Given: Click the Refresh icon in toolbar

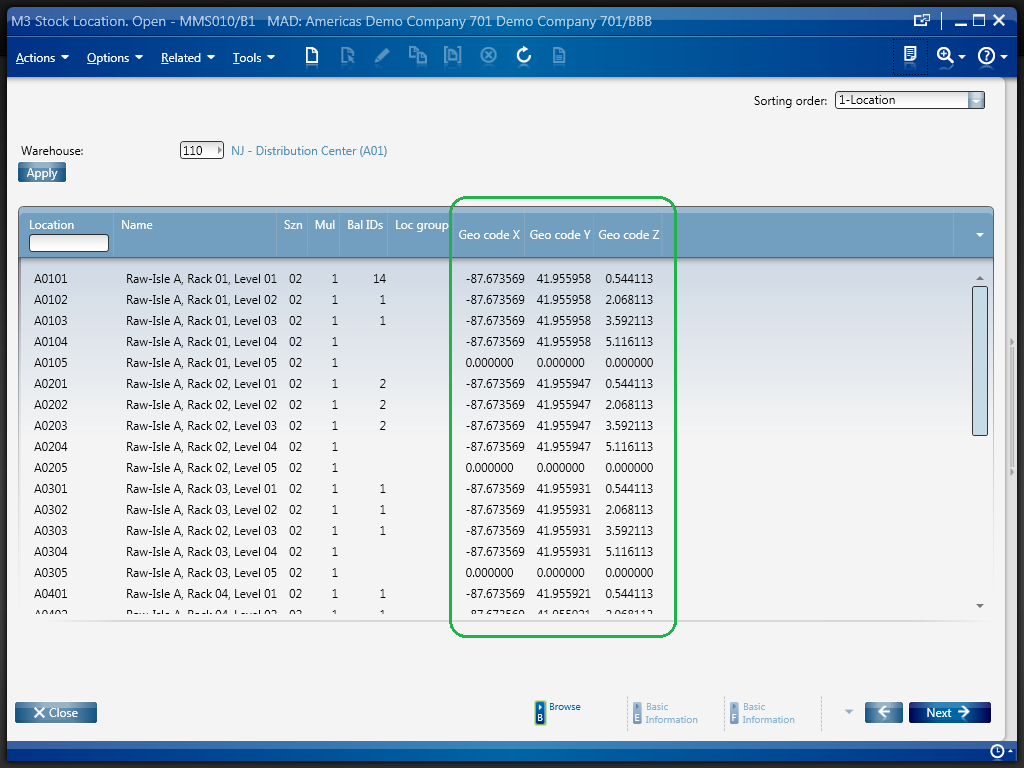Looking at the screenshot, I should [x=523, y=56].
